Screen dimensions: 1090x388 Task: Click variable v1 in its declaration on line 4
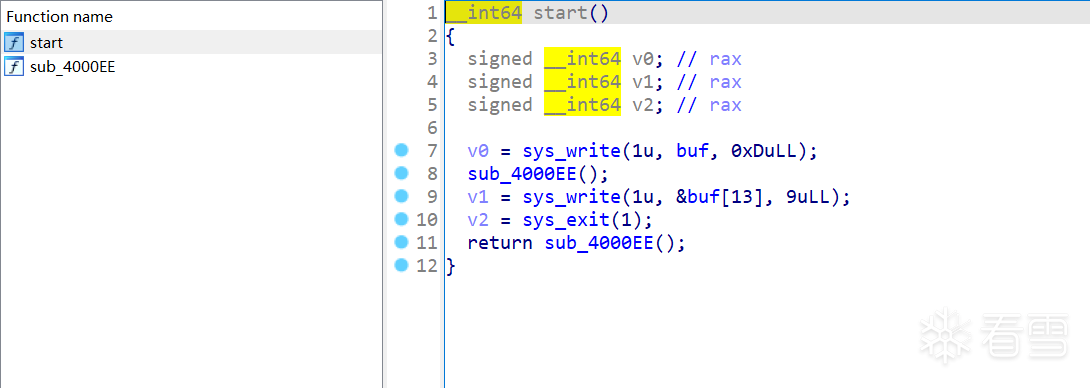643,82
